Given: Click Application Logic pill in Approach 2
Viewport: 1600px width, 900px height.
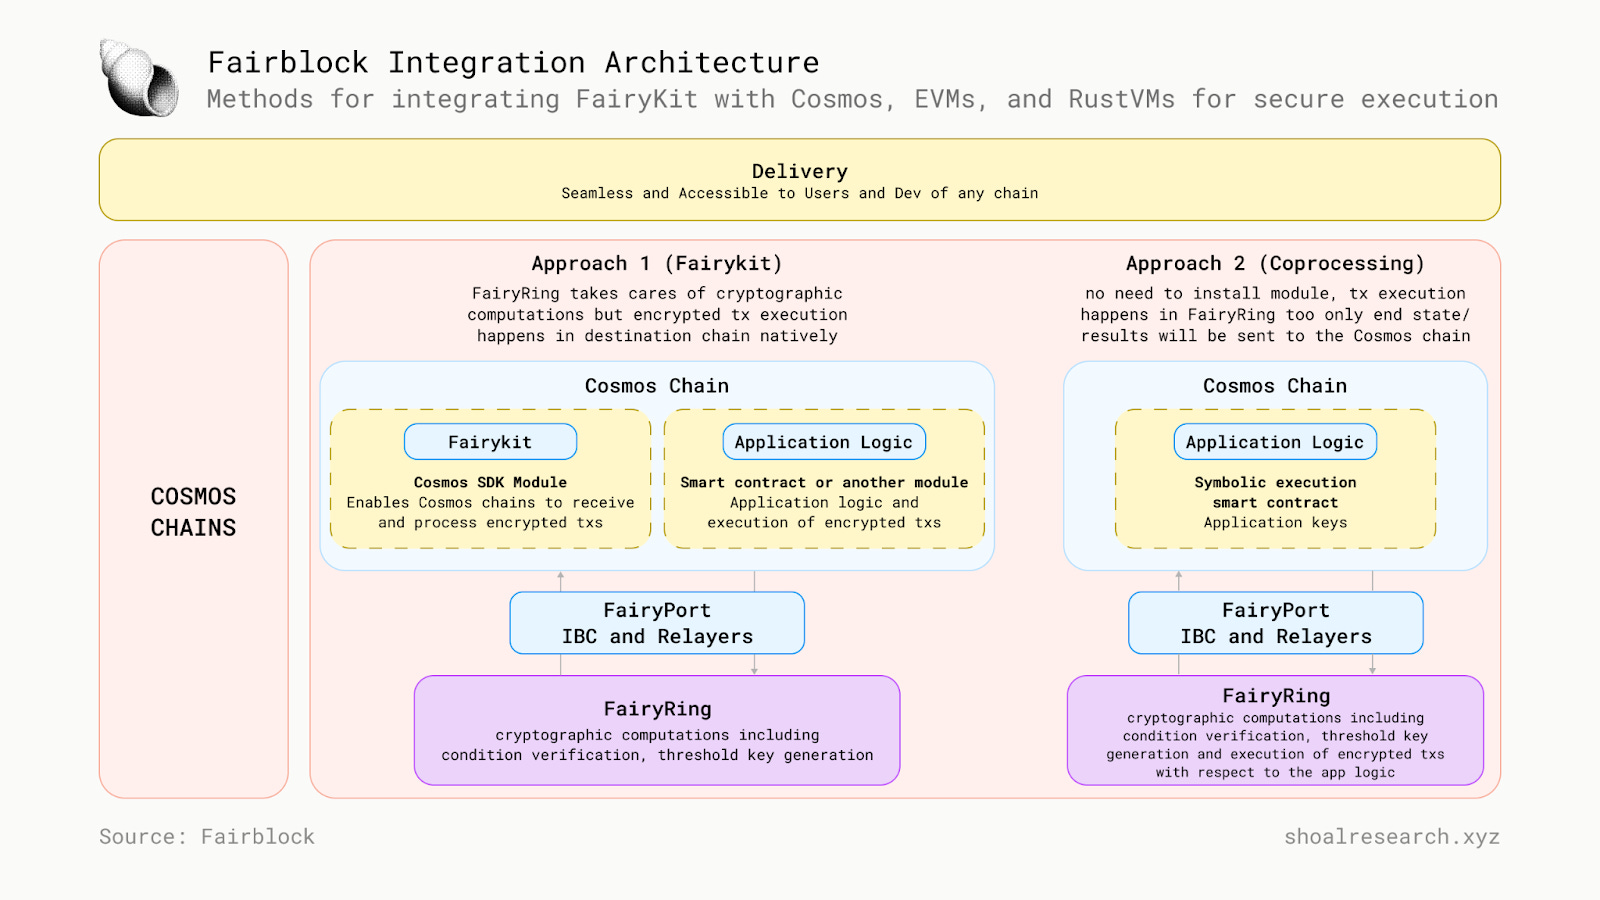Looking at the screenshot, I should [x=1275, y=442].
